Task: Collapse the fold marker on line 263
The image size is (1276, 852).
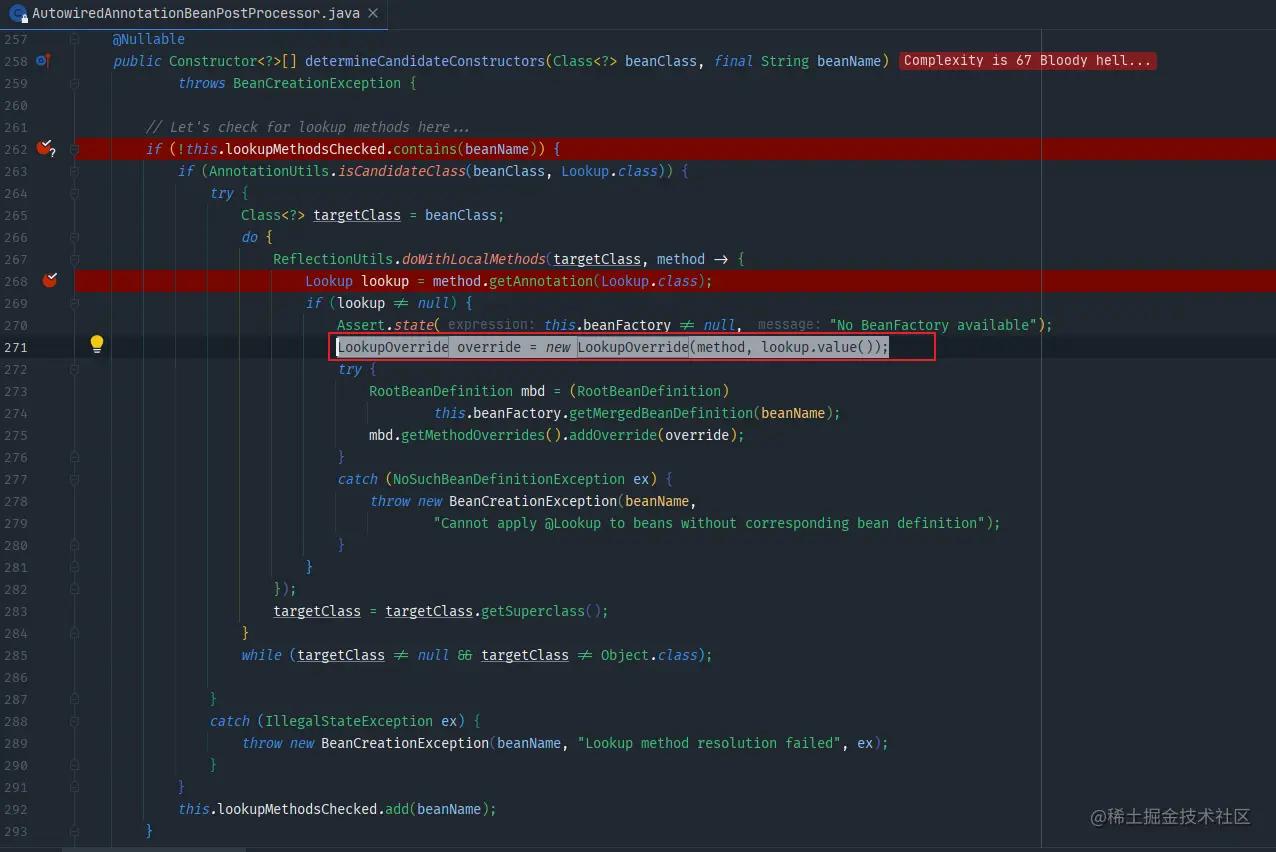Action: [x=75, y=171]
